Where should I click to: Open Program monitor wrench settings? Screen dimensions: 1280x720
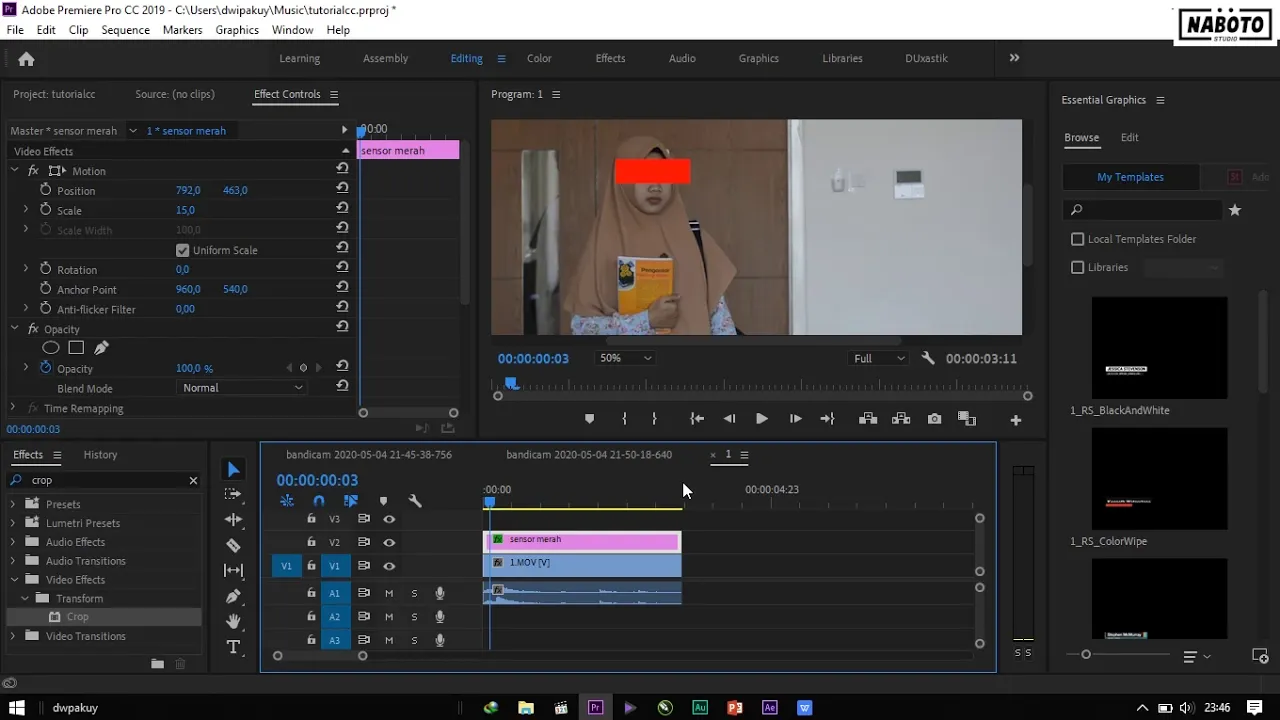(x=928, y=358)
